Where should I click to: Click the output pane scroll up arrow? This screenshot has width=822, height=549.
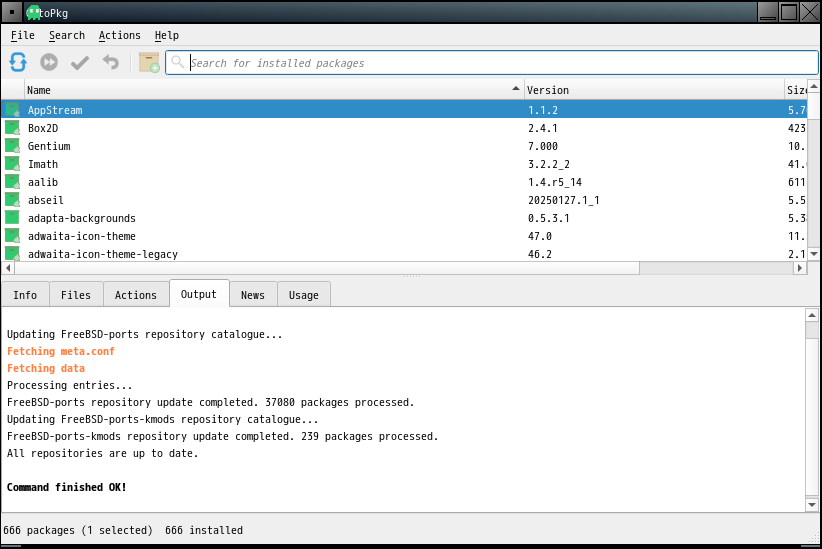[812, 315]
